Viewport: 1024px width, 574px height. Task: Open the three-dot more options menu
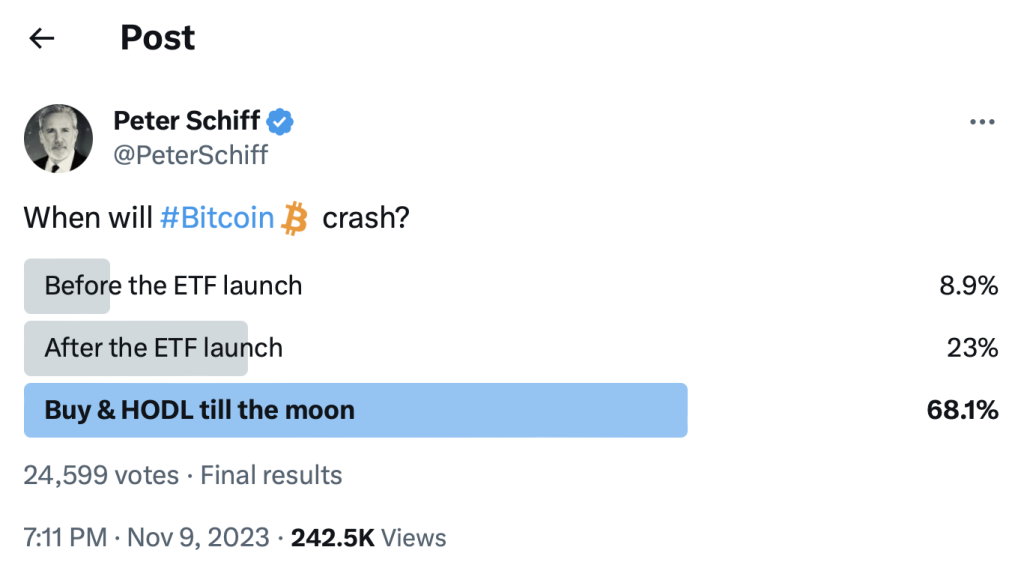tap(983, 123)
